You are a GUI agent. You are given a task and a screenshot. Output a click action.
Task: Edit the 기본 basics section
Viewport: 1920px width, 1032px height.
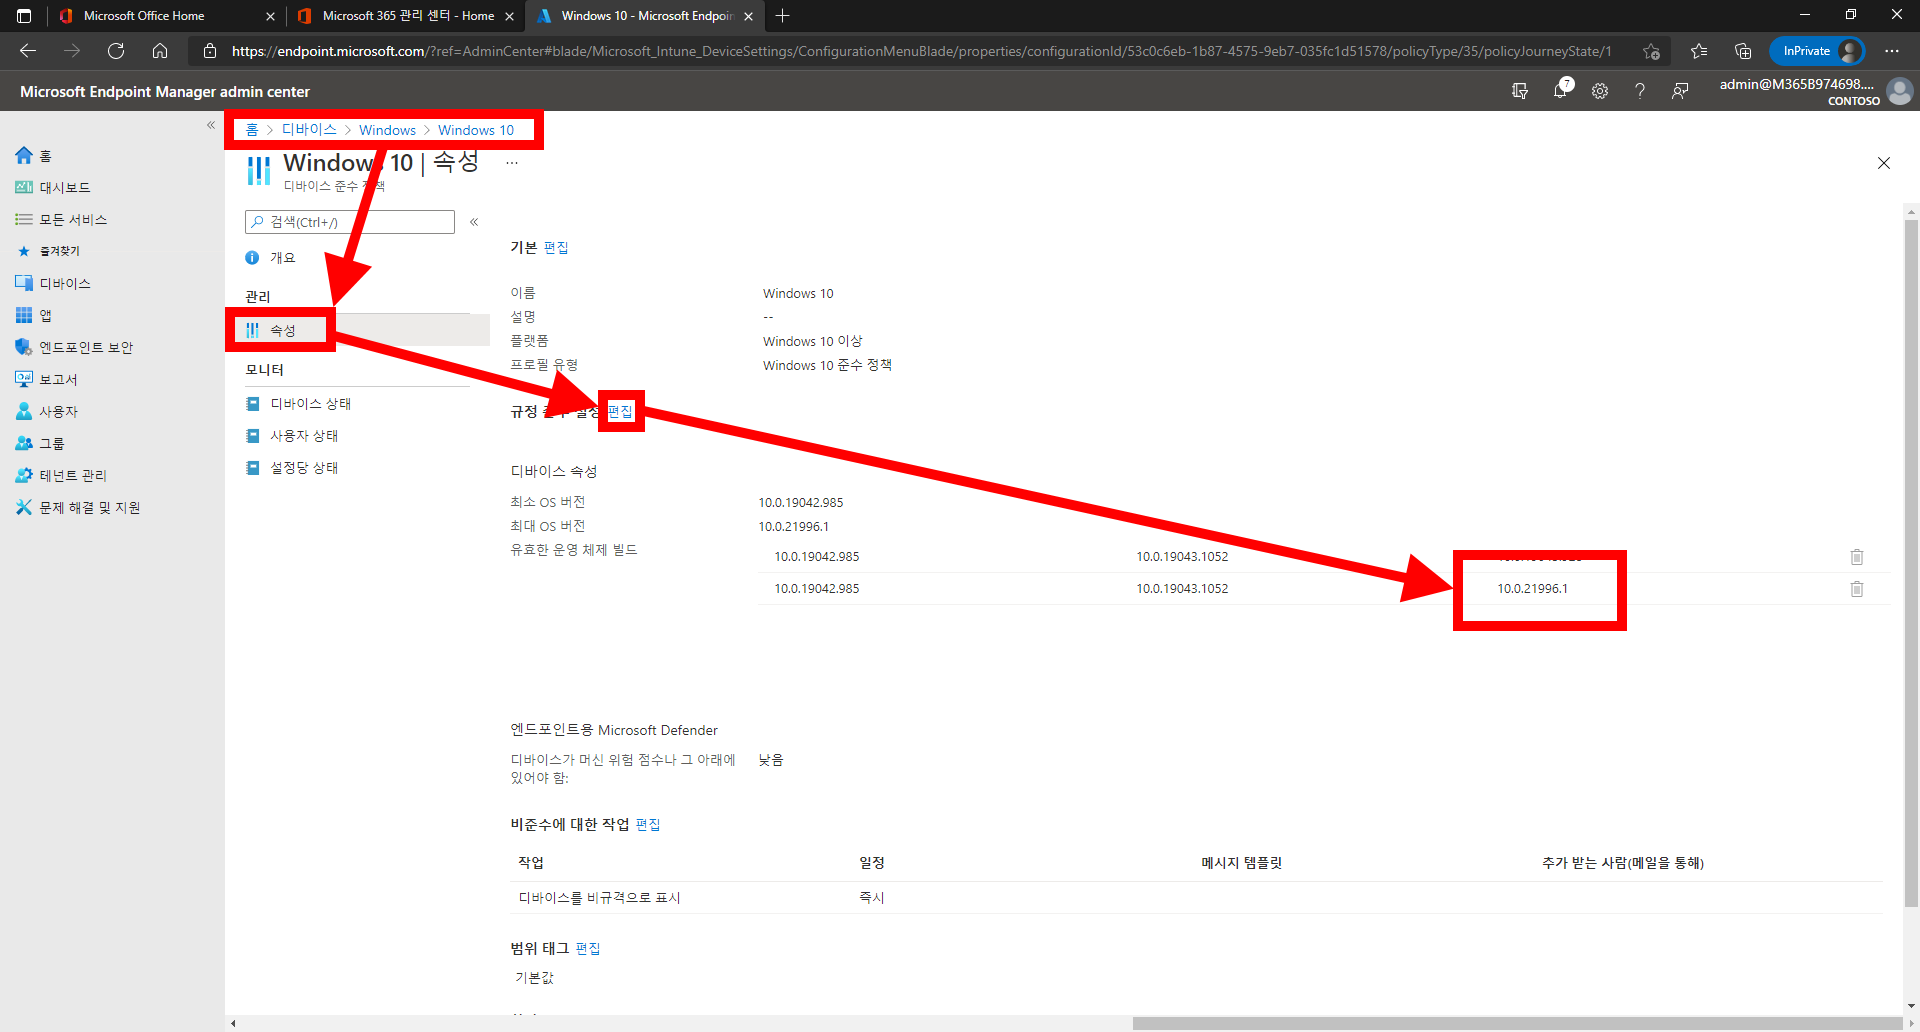pyautogui.click(x=556, y=247)
